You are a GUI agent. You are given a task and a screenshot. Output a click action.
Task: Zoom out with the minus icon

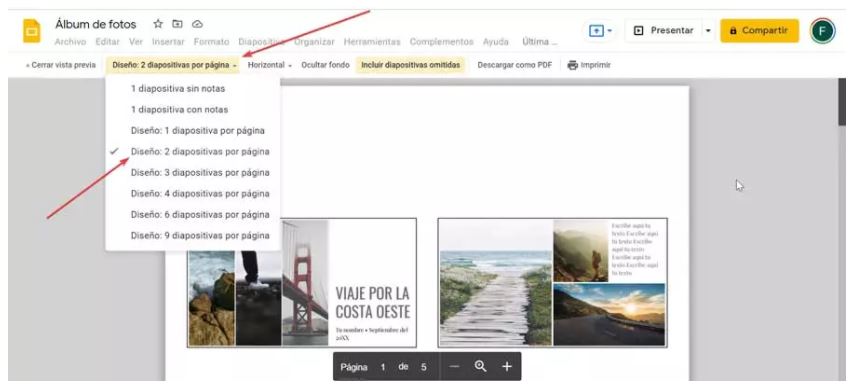coord(454,367)
